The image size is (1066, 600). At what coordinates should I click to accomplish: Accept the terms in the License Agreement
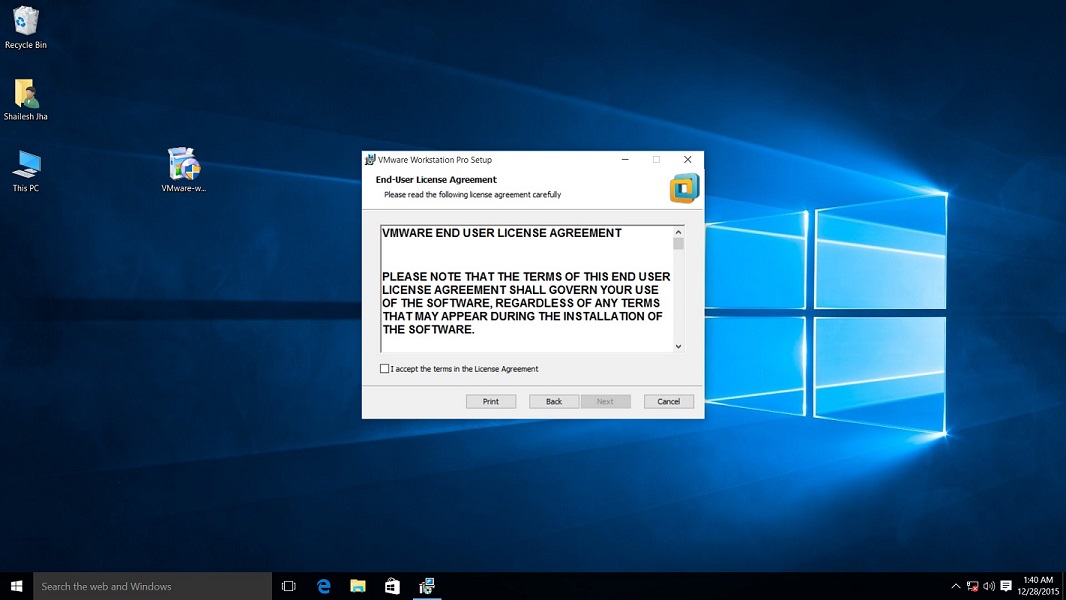click(385, 369)
